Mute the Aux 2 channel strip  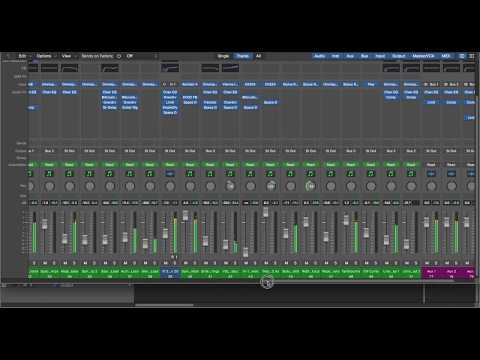(447, 263)
